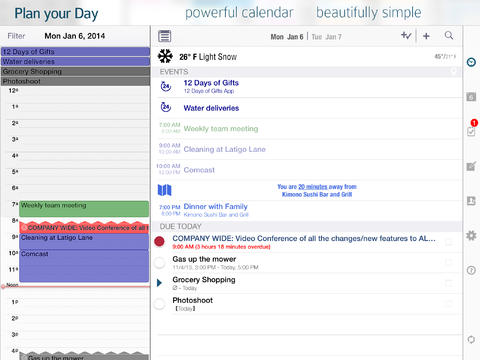
Task: Expand the Grocery Shopping task triangle
Action: (159, 283)
